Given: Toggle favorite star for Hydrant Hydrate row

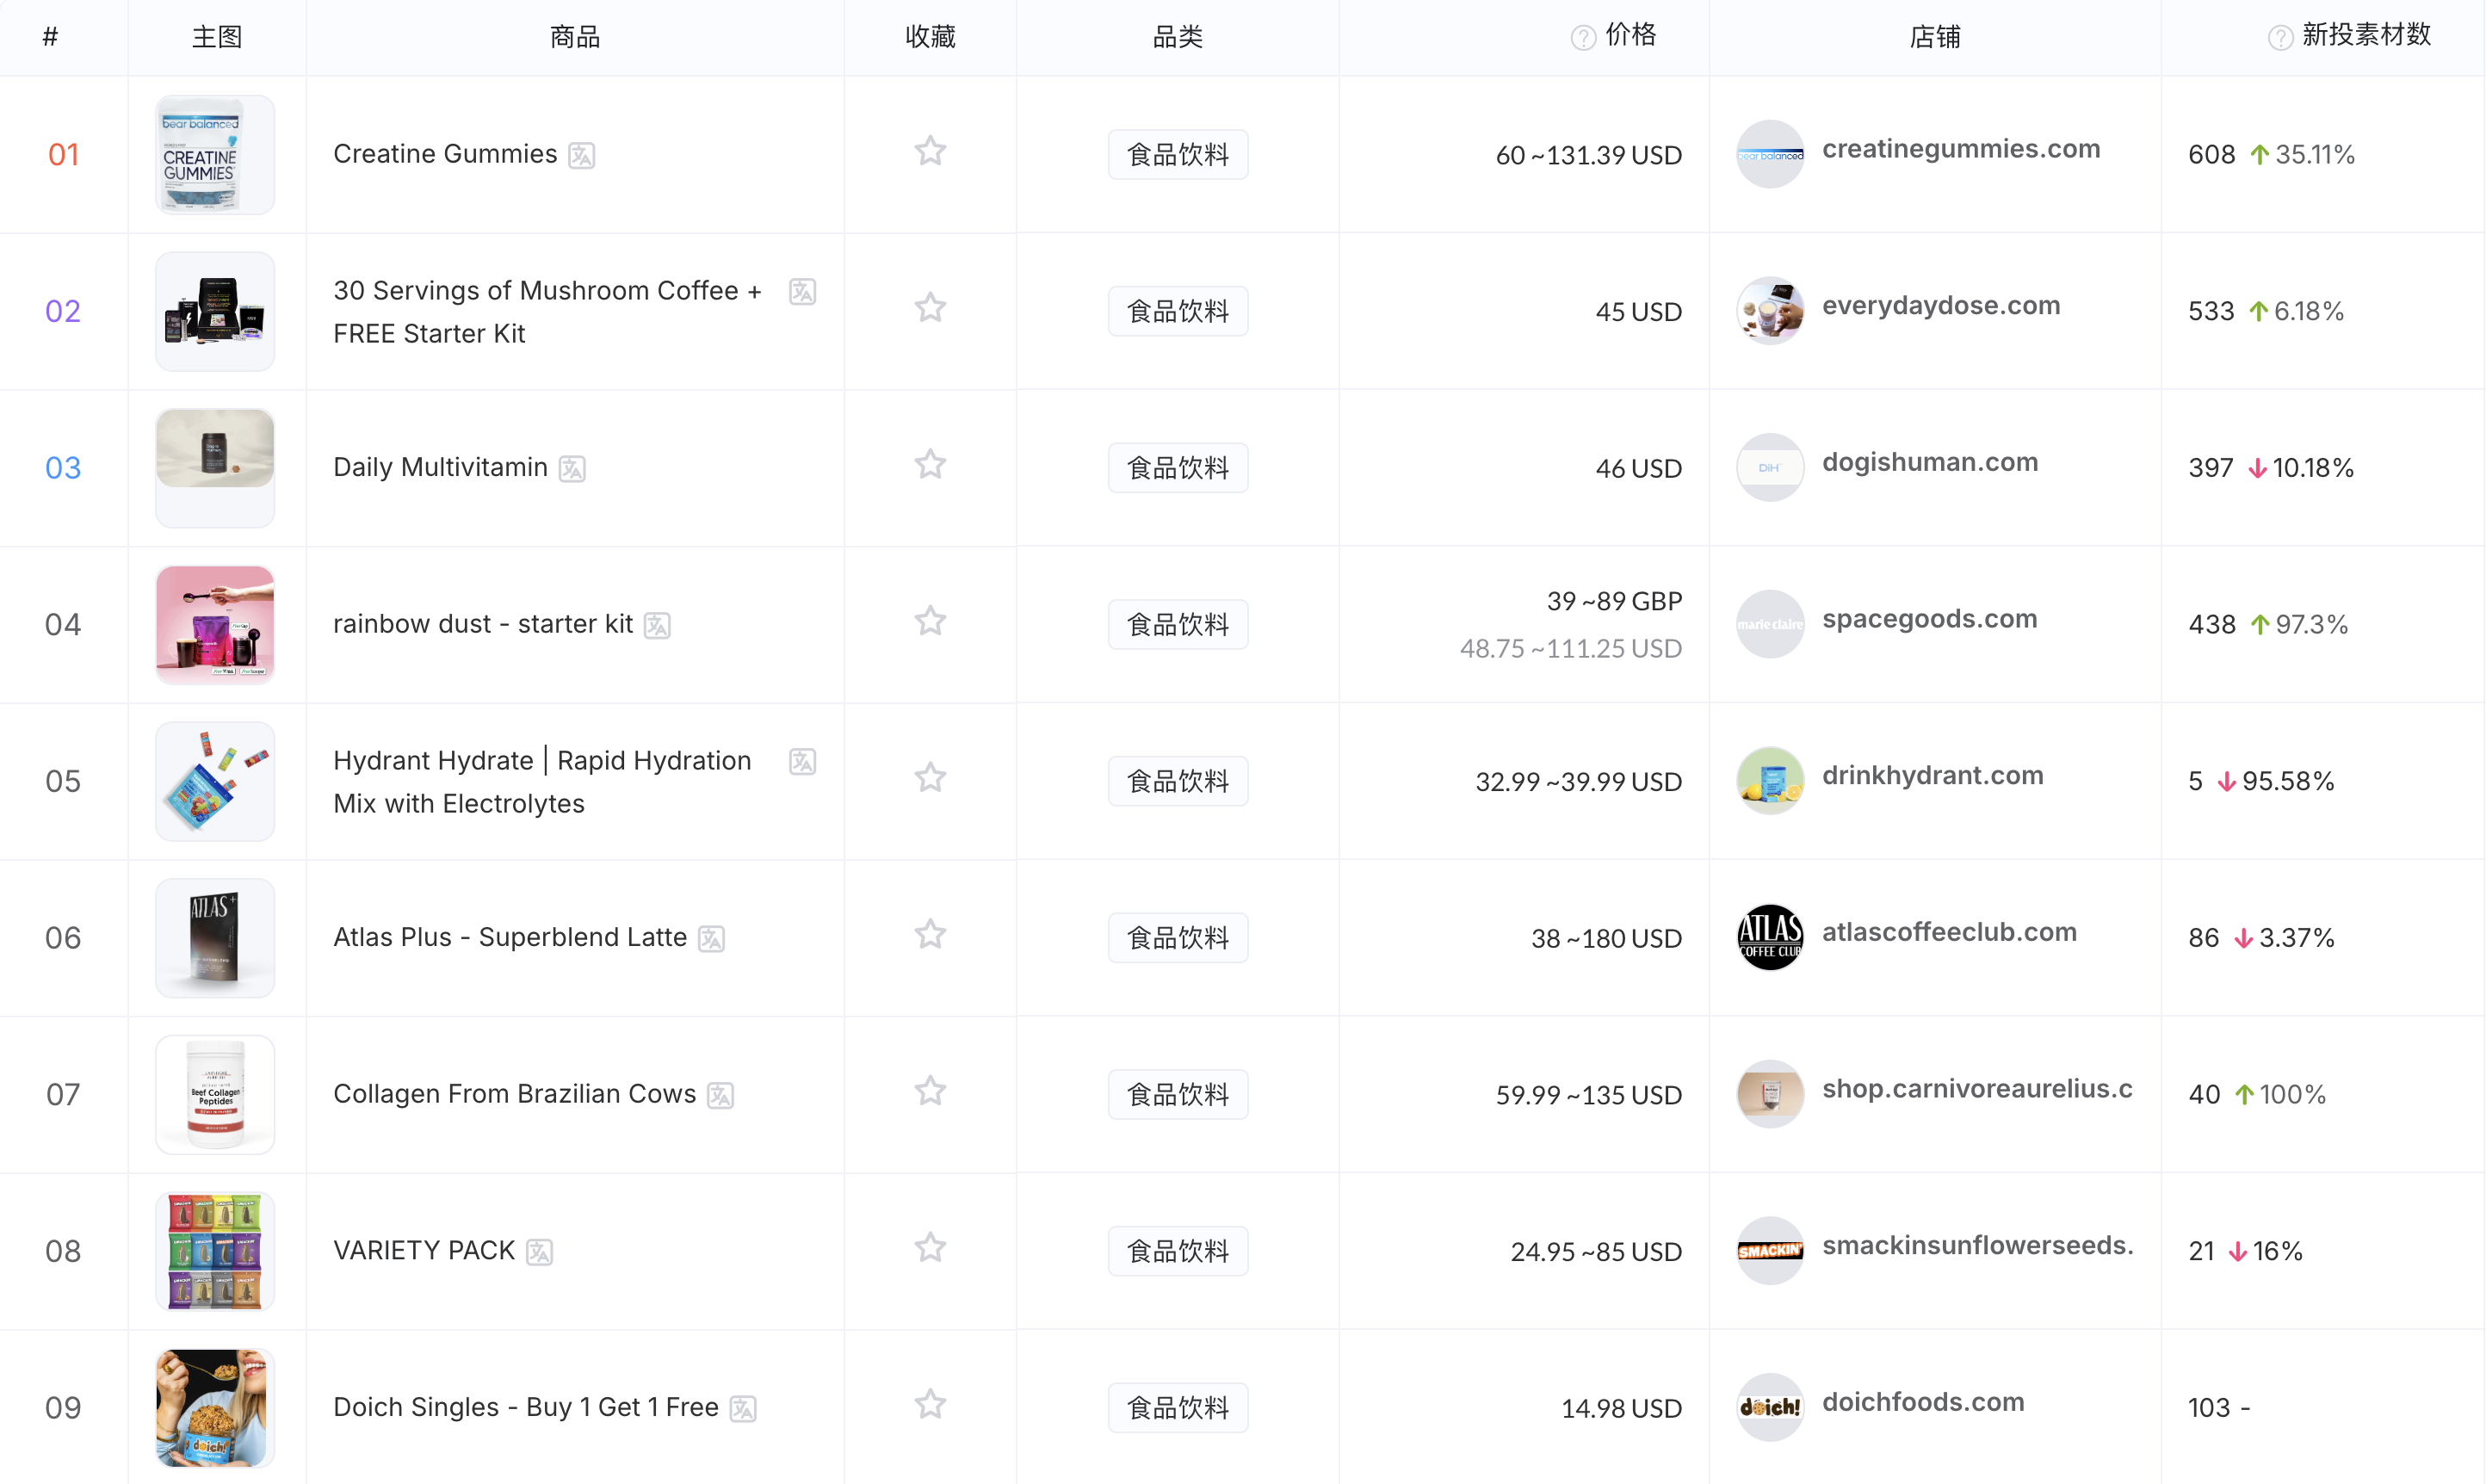Looking at the screenshot, I should click(x=930, y=778).
